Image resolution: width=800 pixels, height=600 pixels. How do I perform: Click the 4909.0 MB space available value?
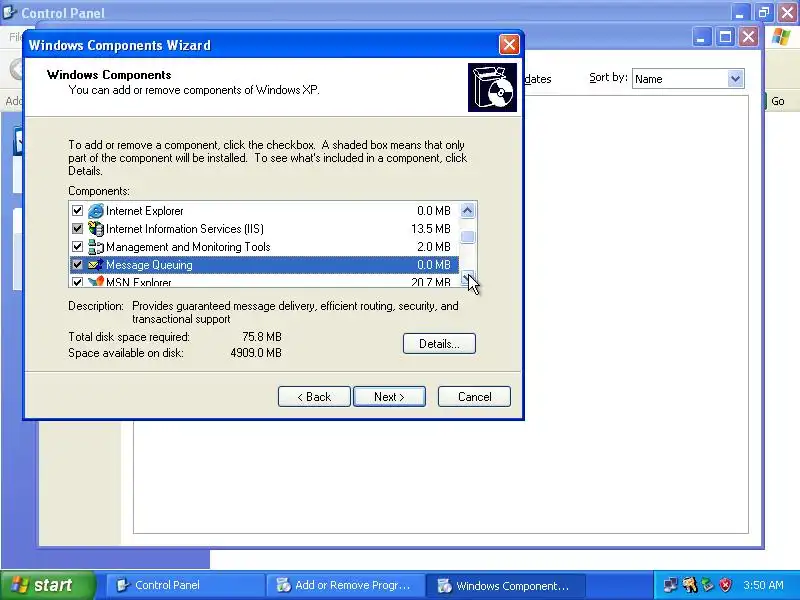(x=256, y=353)
